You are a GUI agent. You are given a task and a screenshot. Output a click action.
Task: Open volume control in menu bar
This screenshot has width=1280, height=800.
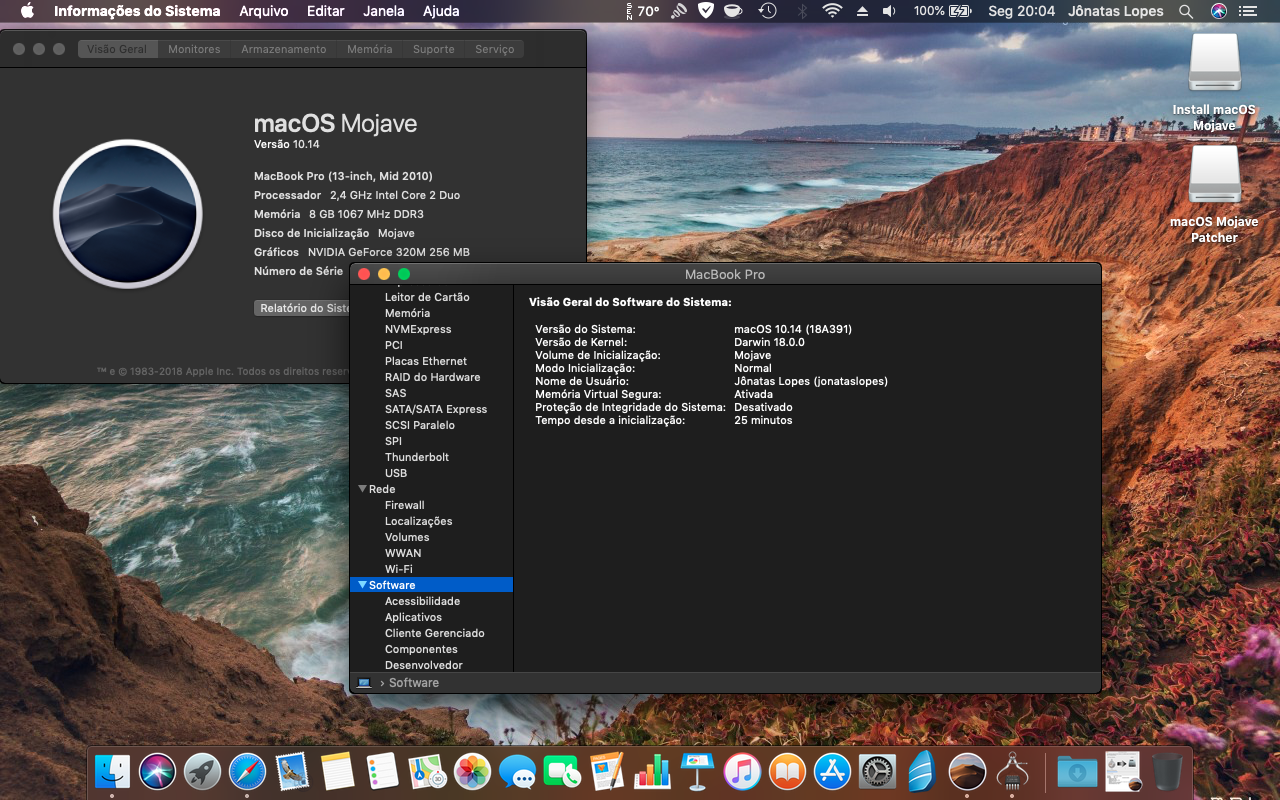pyautogui.click(x=889, y=11)
